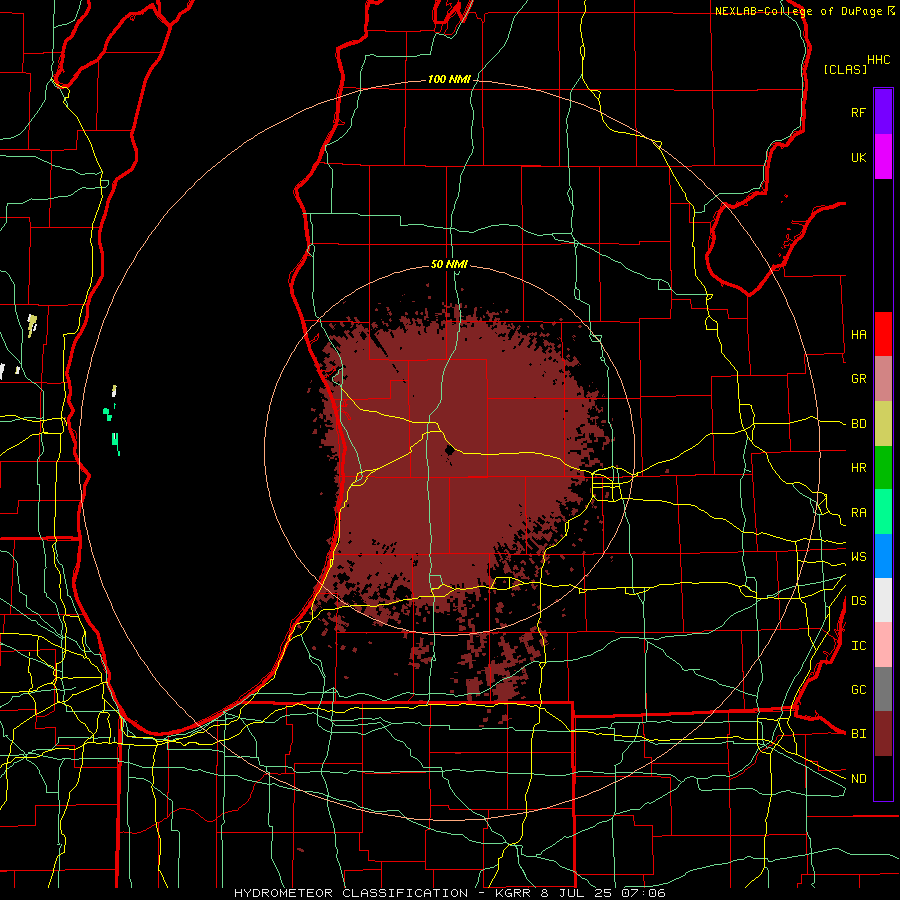Click the "RA" legend label
The width and height of the screenshot is (900, 900).
coord(858,513)
